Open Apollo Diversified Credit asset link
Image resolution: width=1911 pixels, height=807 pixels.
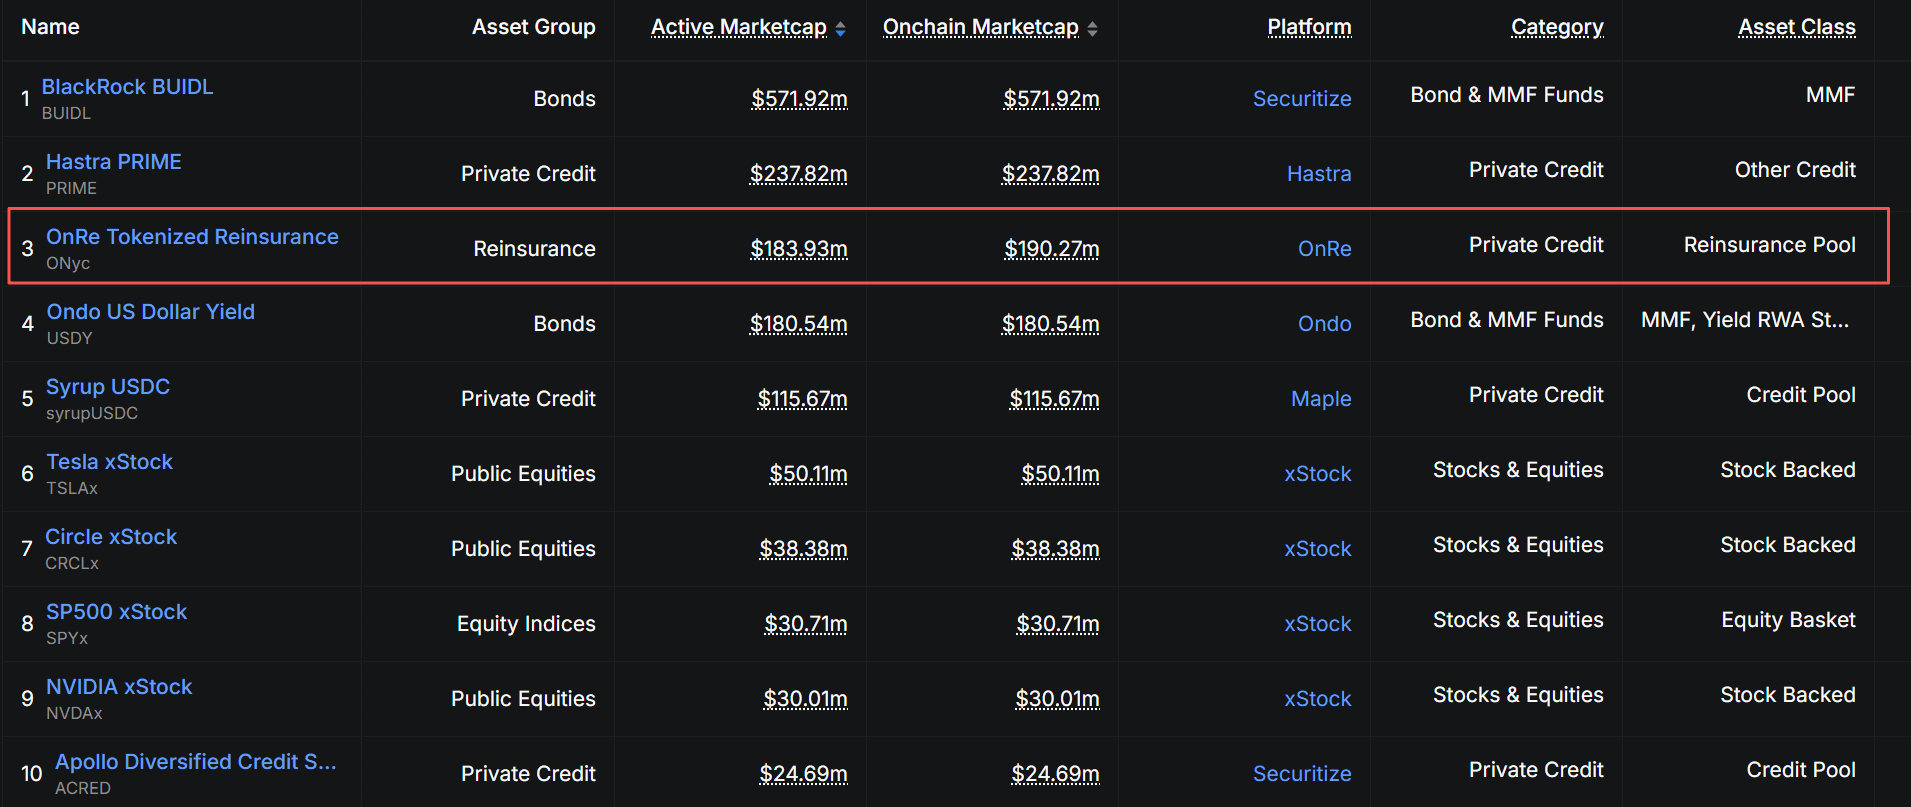pos(196,762)
